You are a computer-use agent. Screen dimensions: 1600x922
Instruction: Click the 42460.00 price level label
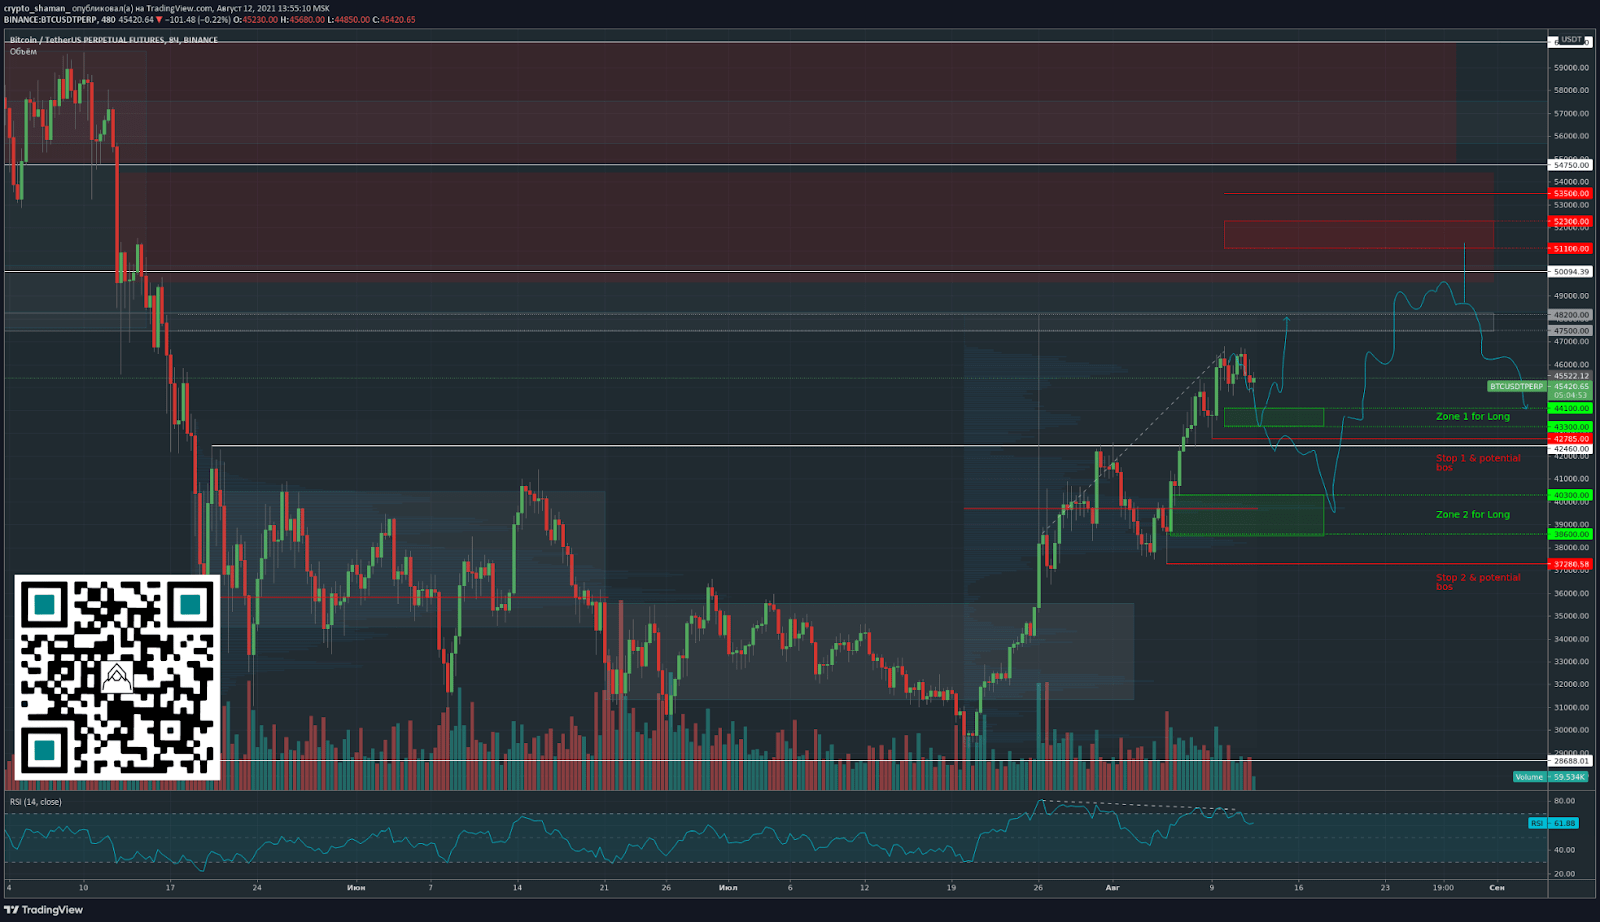[x=1570, y=449]
